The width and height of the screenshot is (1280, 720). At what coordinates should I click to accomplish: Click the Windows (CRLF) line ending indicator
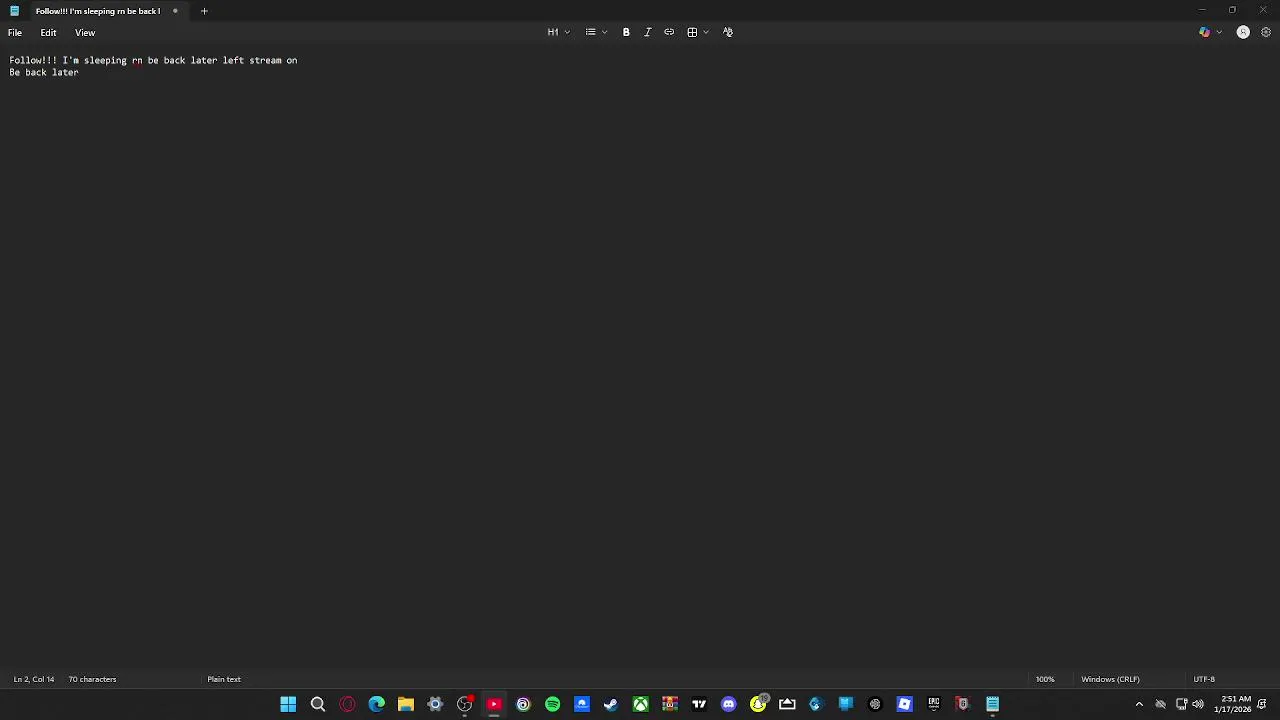pos(1110,679)
